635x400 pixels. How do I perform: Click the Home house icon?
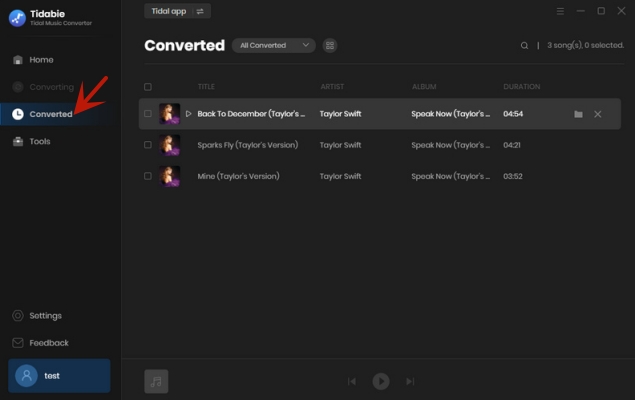click(17, 60)
